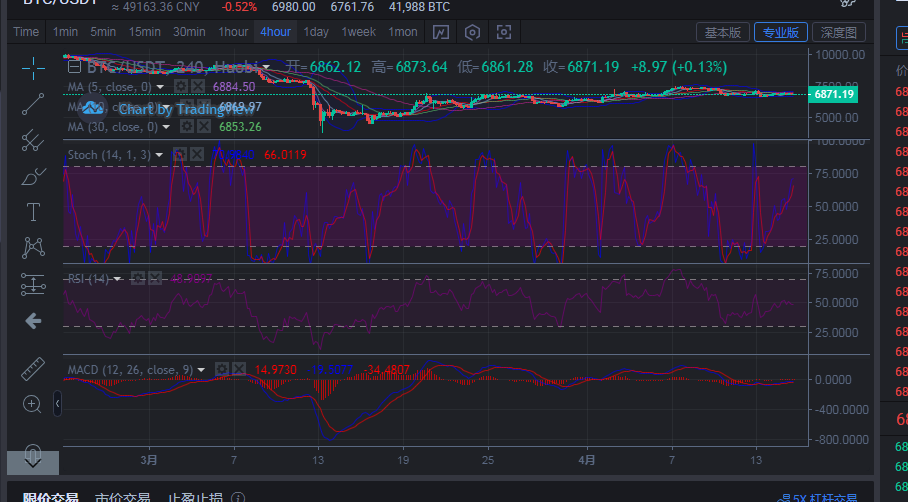This screenshot has height=502, width=908.
Task: Open the indicators chart icon in toolbar
Action: pyautogui.click(x=441, y=32)
